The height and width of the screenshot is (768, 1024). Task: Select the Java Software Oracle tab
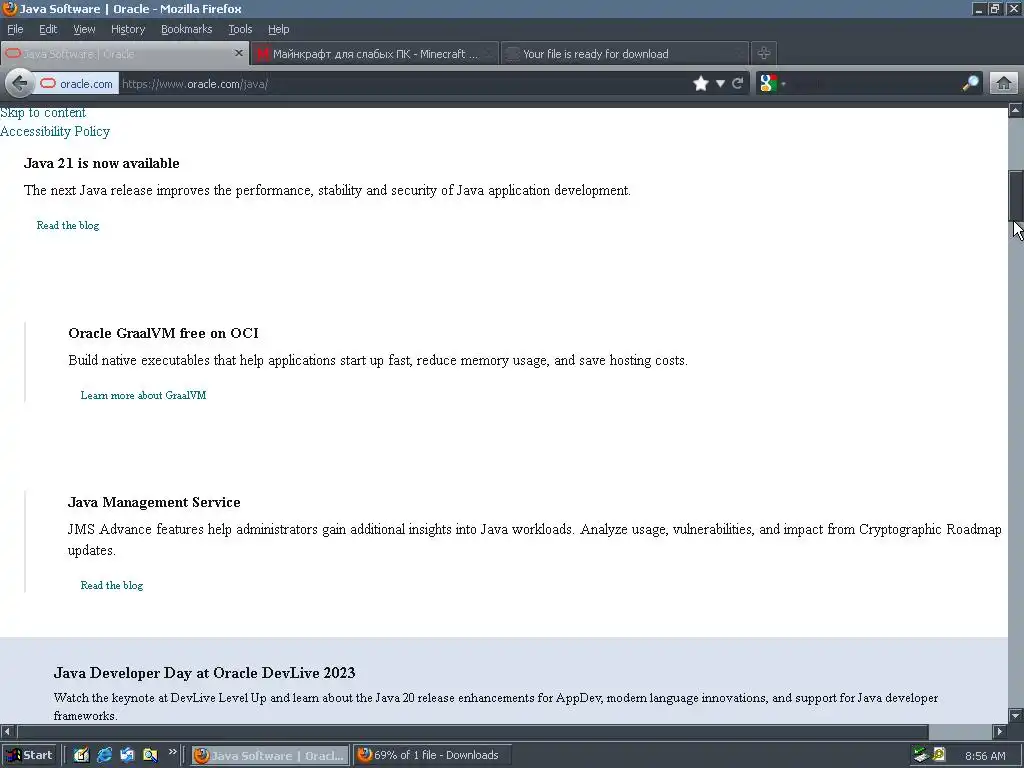124,54
